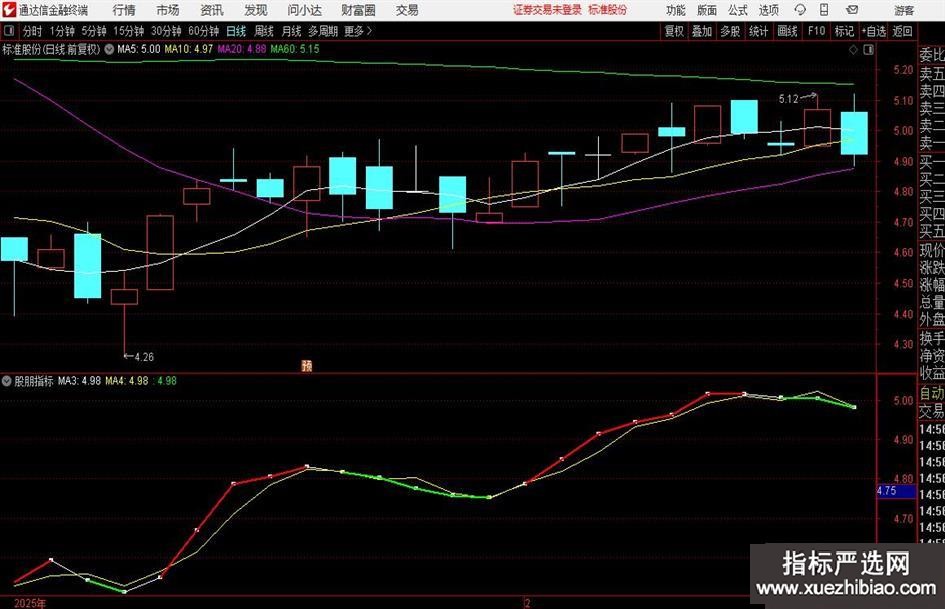
Task: Open the 选项 menu
Action: click(768, 10)
